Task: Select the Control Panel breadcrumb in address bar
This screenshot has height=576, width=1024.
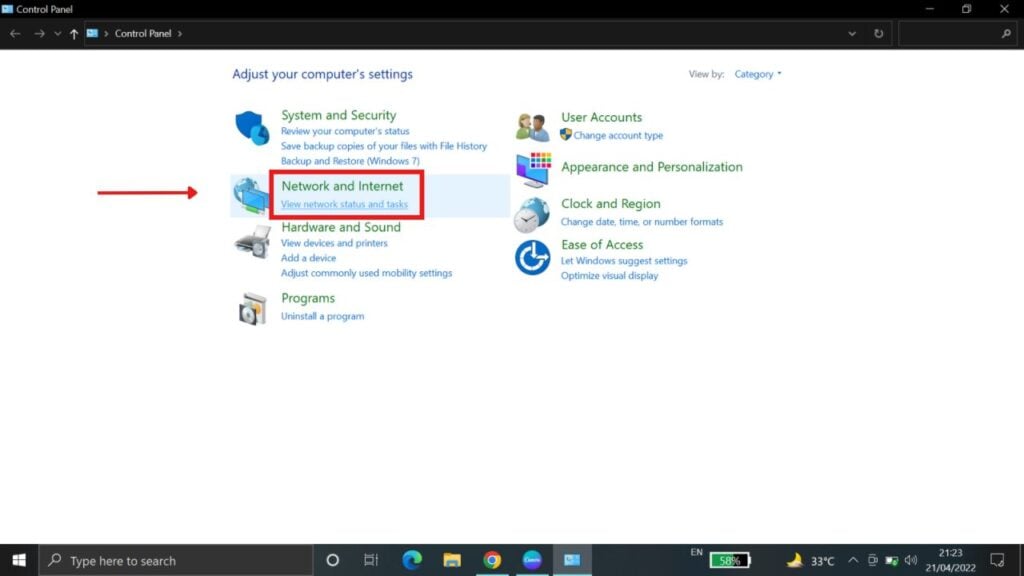Action: [143, 34]
